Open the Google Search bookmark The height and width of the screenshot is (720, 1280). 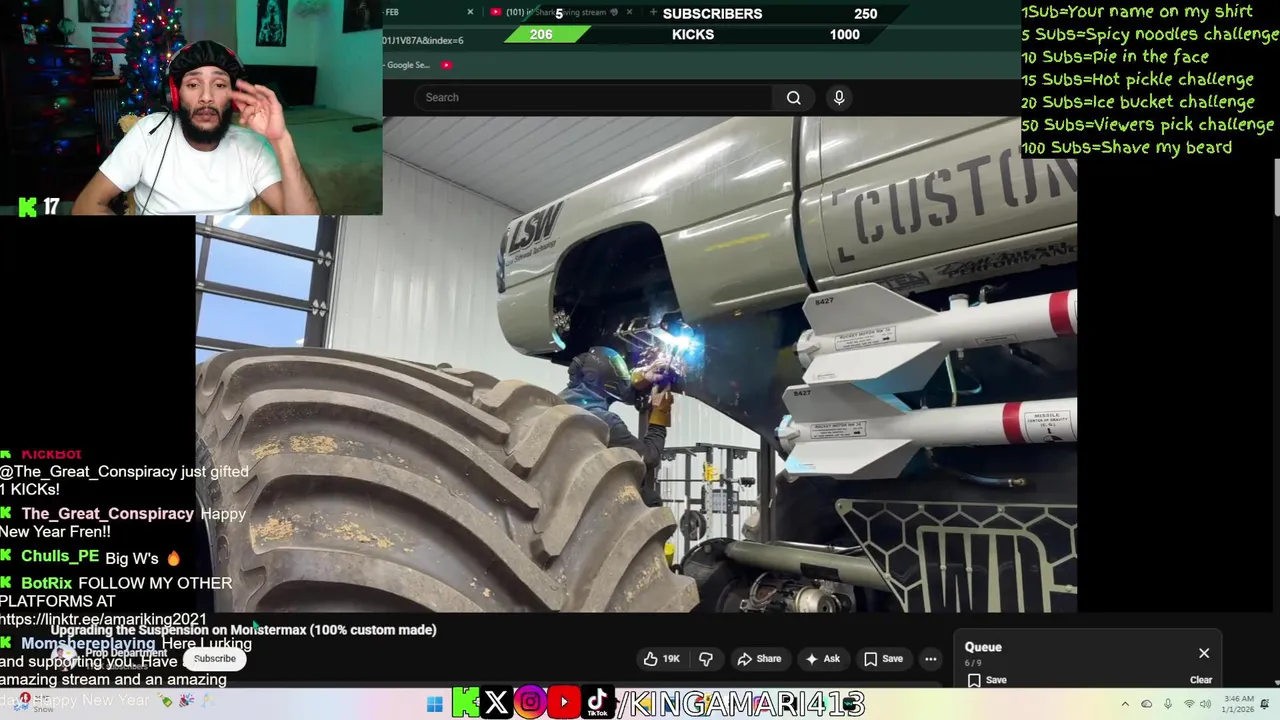(x=407, y=65)
